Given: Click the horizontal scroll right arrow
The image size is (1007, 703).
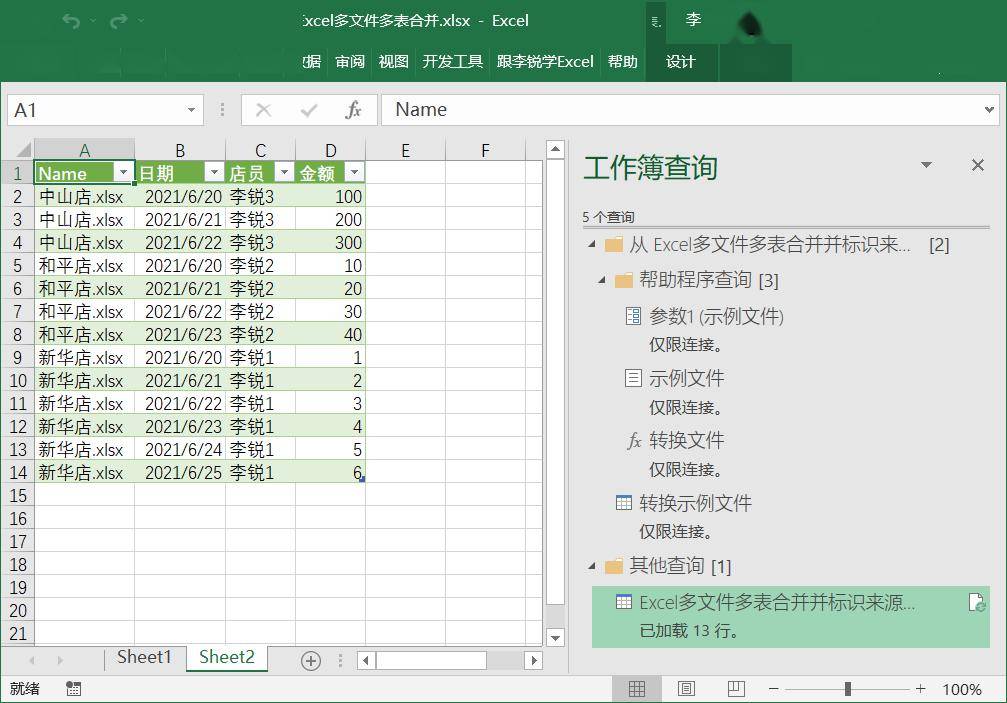Looking at the screenshot, I should tap(533, 661).
